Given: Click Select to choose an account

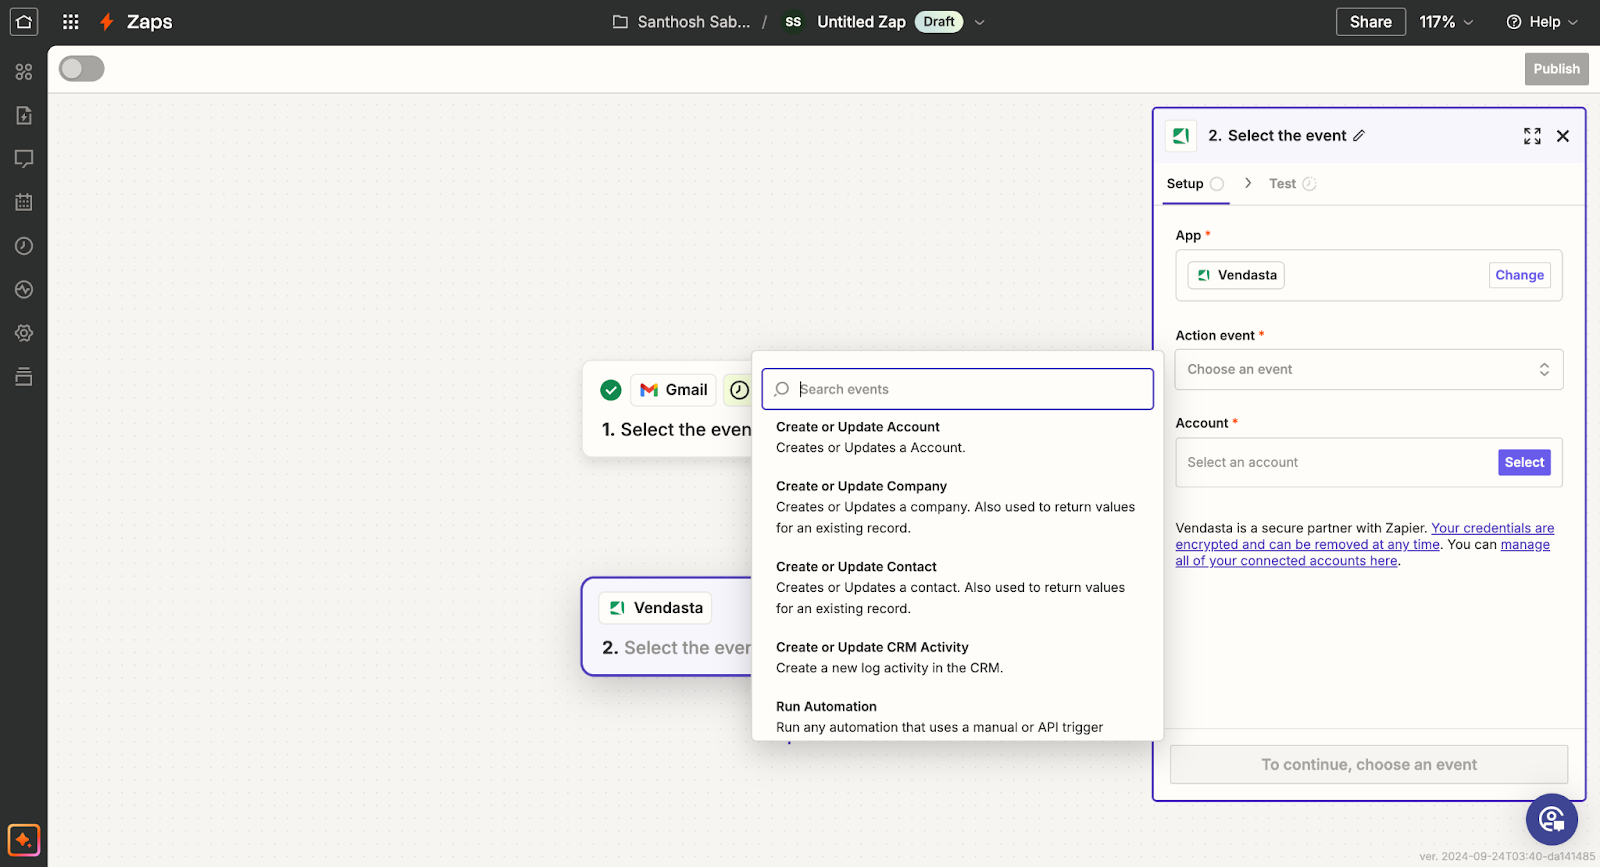Looking at the screenshot, I should (1524, 462).
